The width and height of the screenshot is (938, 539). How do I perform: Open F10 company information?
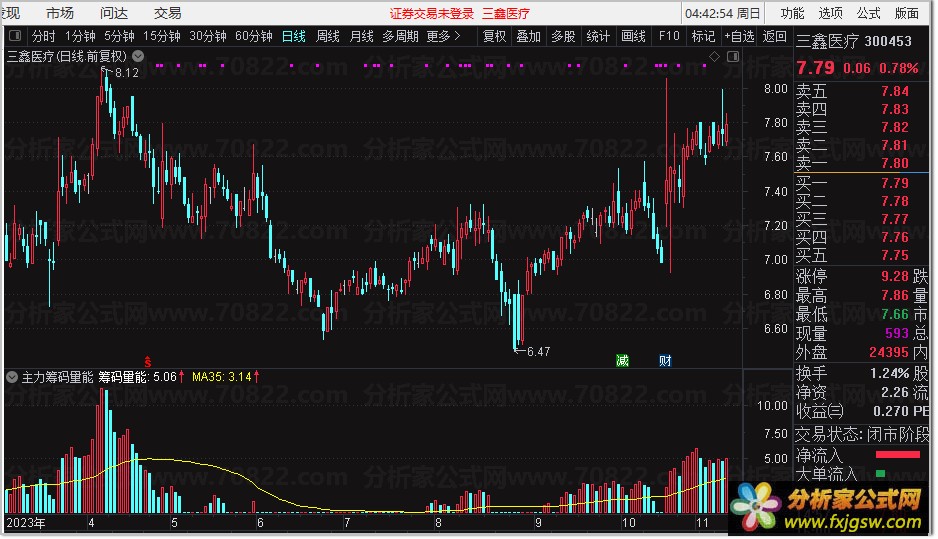[x=669, y=36]
